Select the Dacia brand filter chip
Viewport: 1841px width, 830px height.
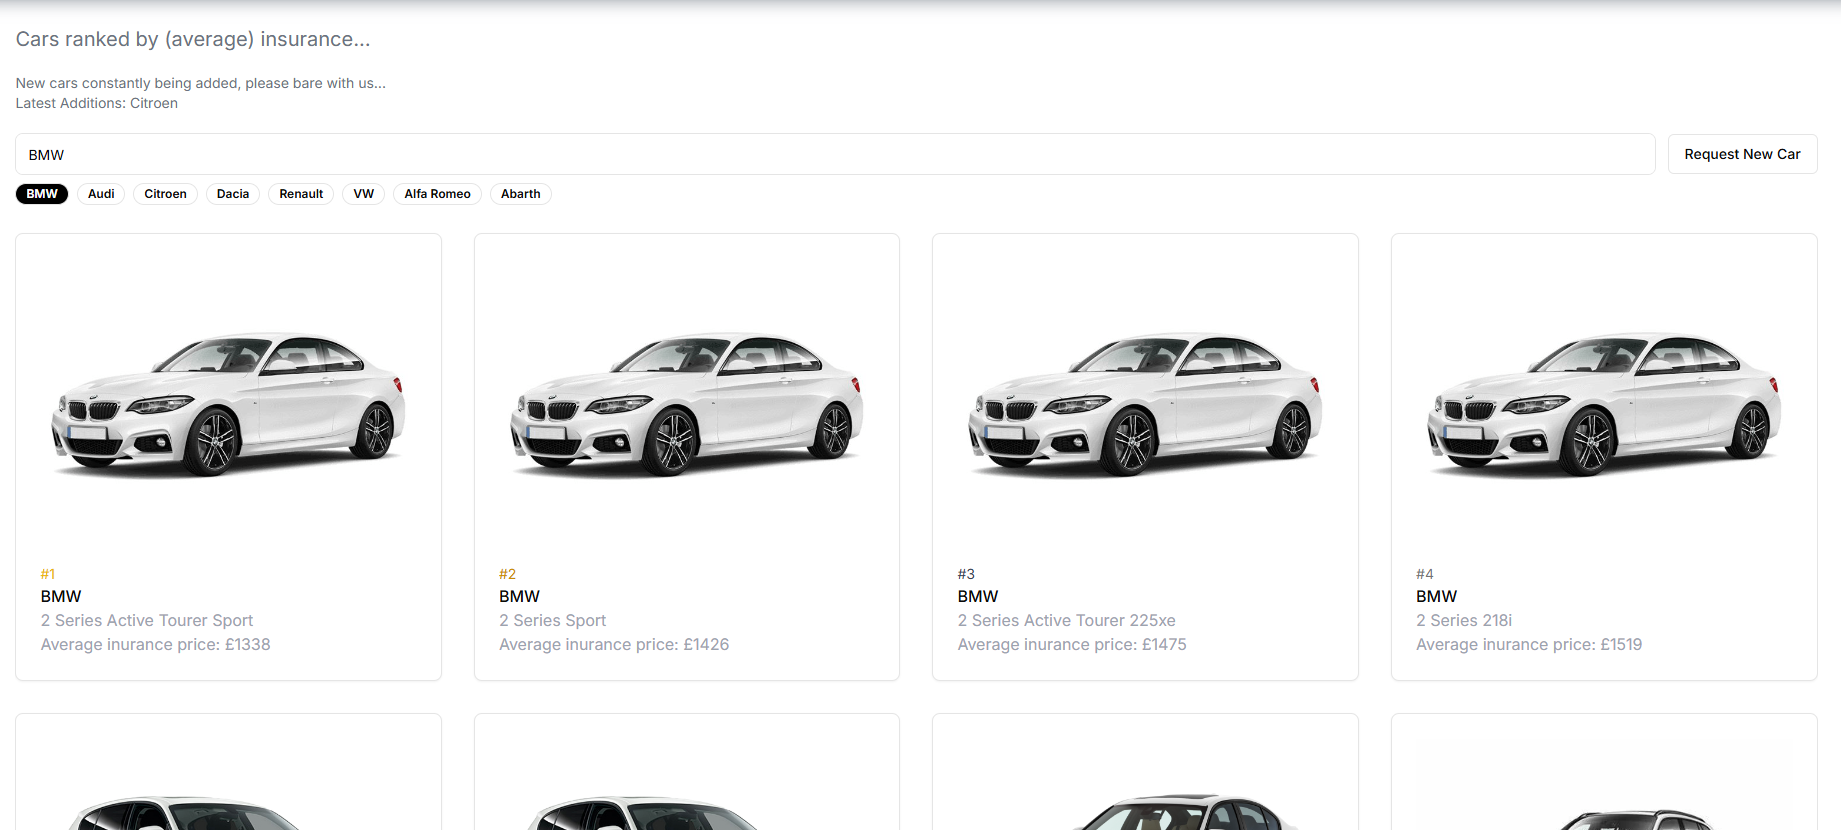[233, 194]
